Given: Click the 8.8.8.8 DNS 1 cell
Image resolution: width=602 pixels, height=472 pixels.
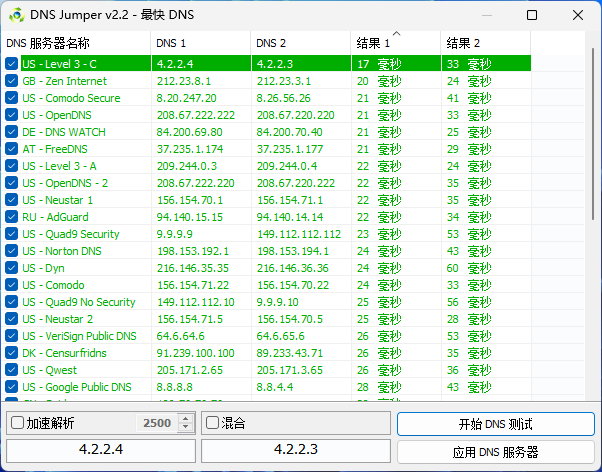Looking at the screenshot, I should 175,387.
